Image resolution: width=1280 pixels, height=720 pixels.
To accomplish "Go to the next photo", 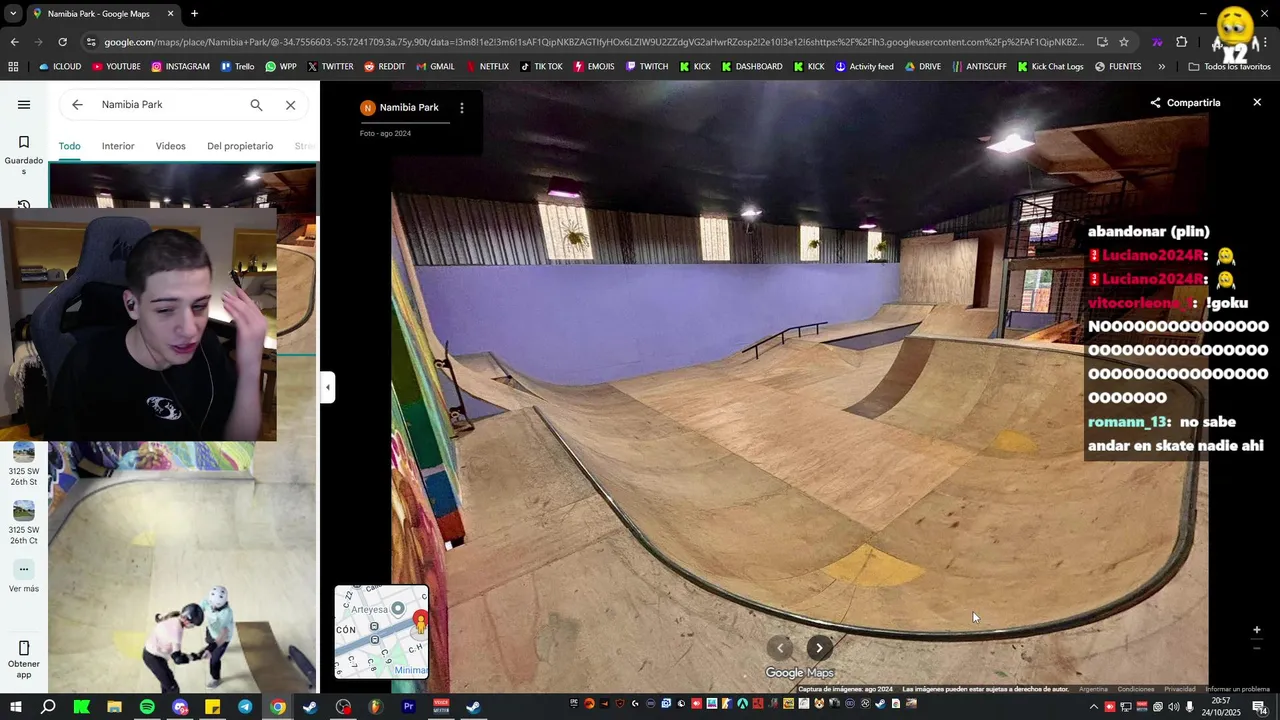I will coord(819,648).
